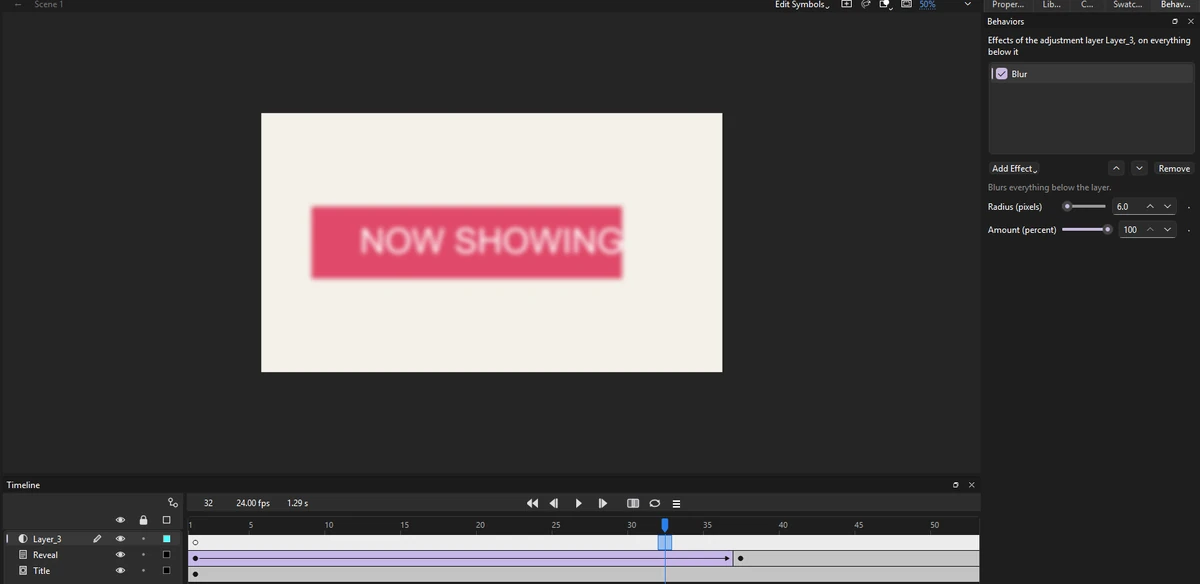
Task: Step forward one frame
Action: (602, 503)
